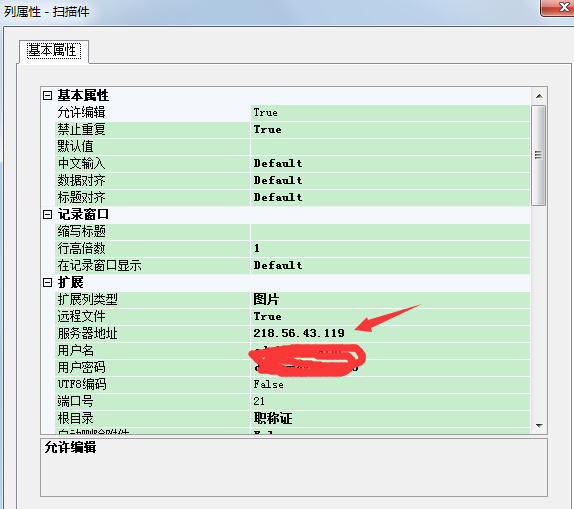This screenshot has height=509, width=574.
Task: Collapse the 基本属性 property group
Action: pyautogui.click(x=48, y=96)
